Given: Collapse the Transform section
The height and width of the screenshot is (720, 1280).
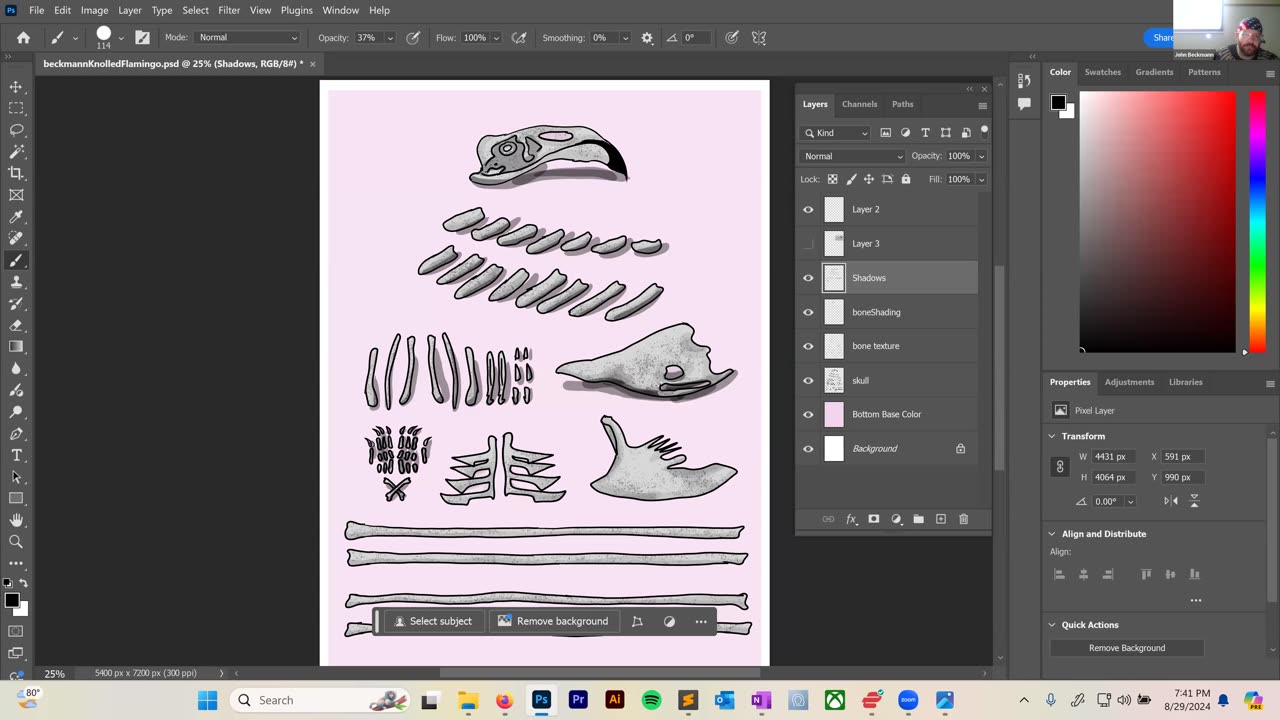Looking at the screenshot, I should pyautogui.click(x=1052, y=436).
